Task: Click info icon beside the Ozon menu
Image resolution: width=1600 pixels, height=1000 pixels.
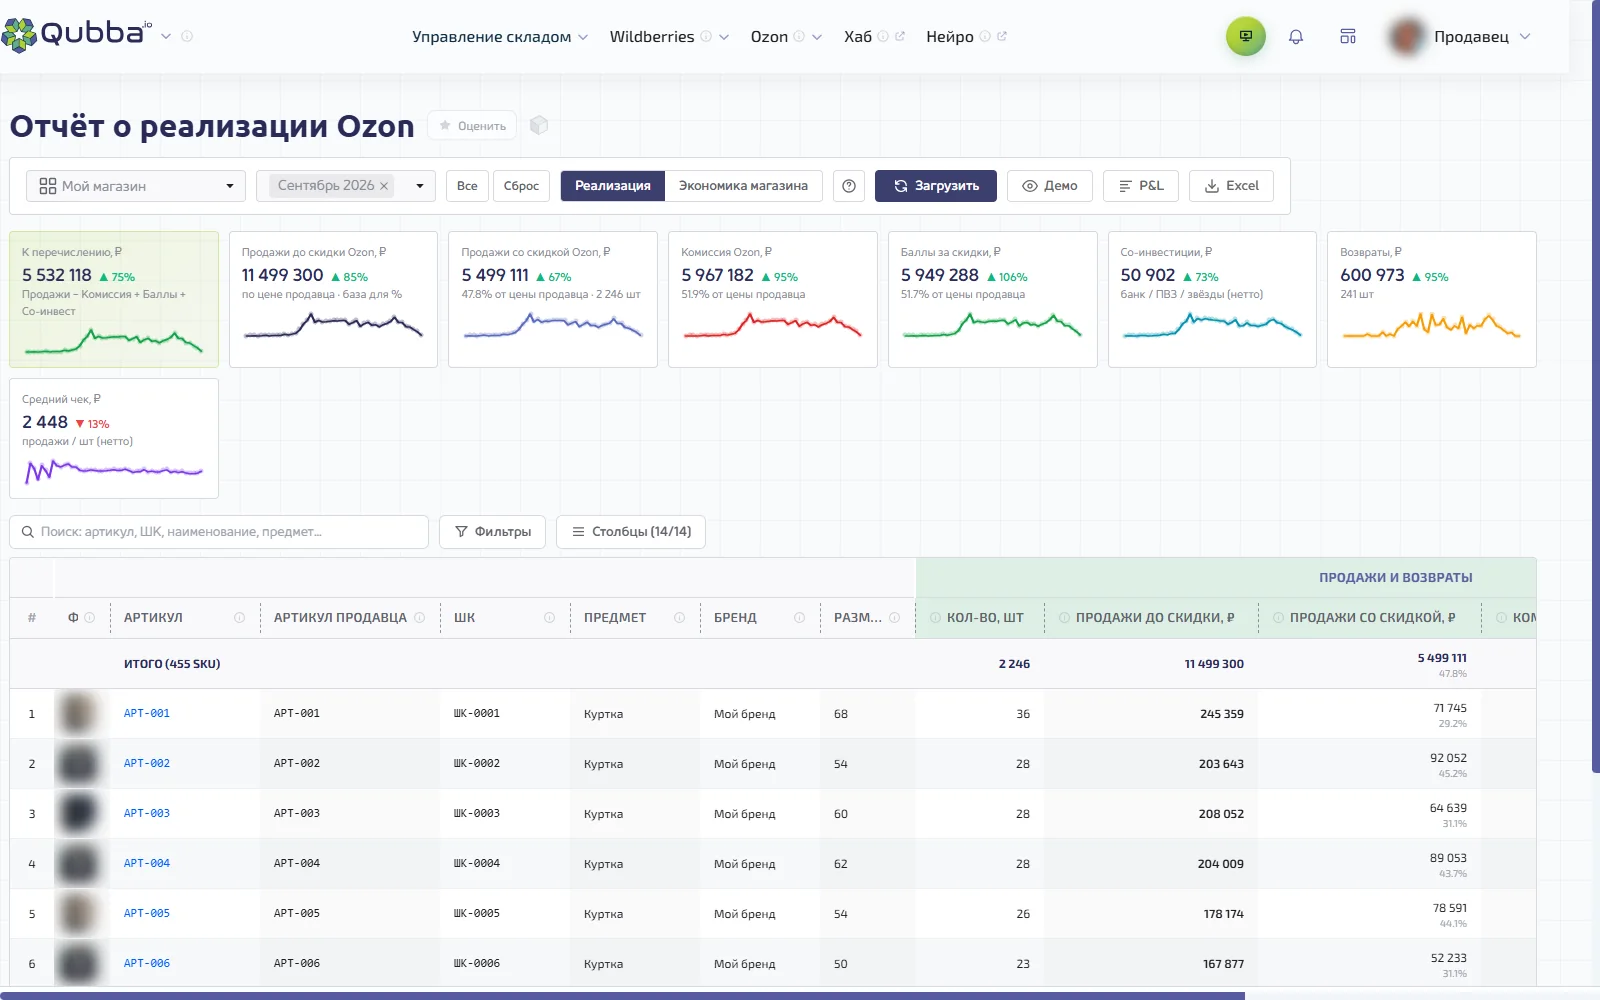Action: point(799,37)
